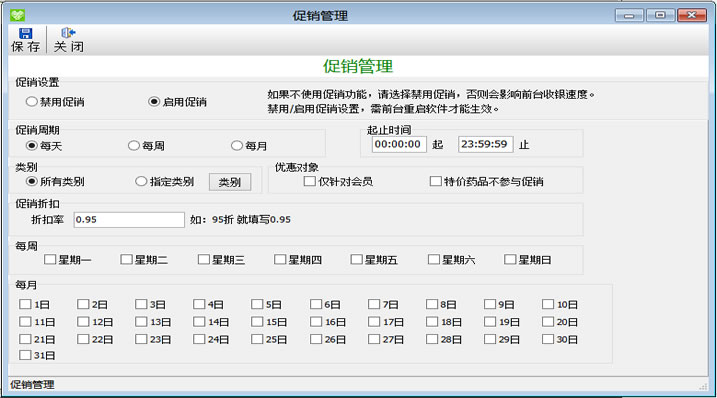Image resolution: width=717 pixels, height=398 pixels.
Task: Click the end time 23:59:59 field
Action: pos(486,144)
